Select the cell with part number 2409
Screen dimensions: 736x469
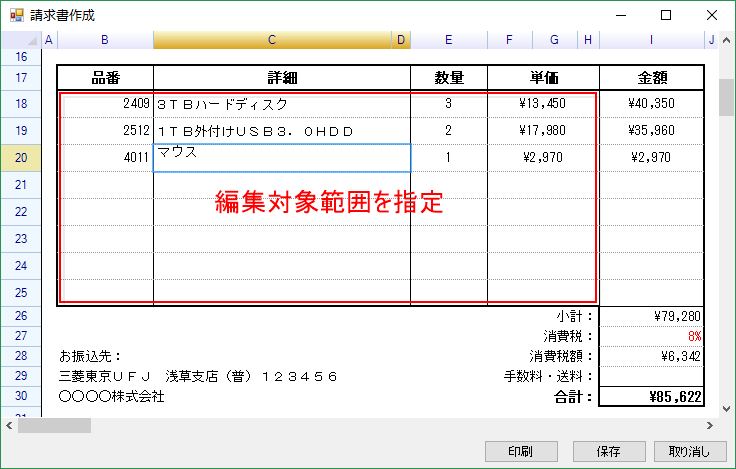(x=105, y=103)
